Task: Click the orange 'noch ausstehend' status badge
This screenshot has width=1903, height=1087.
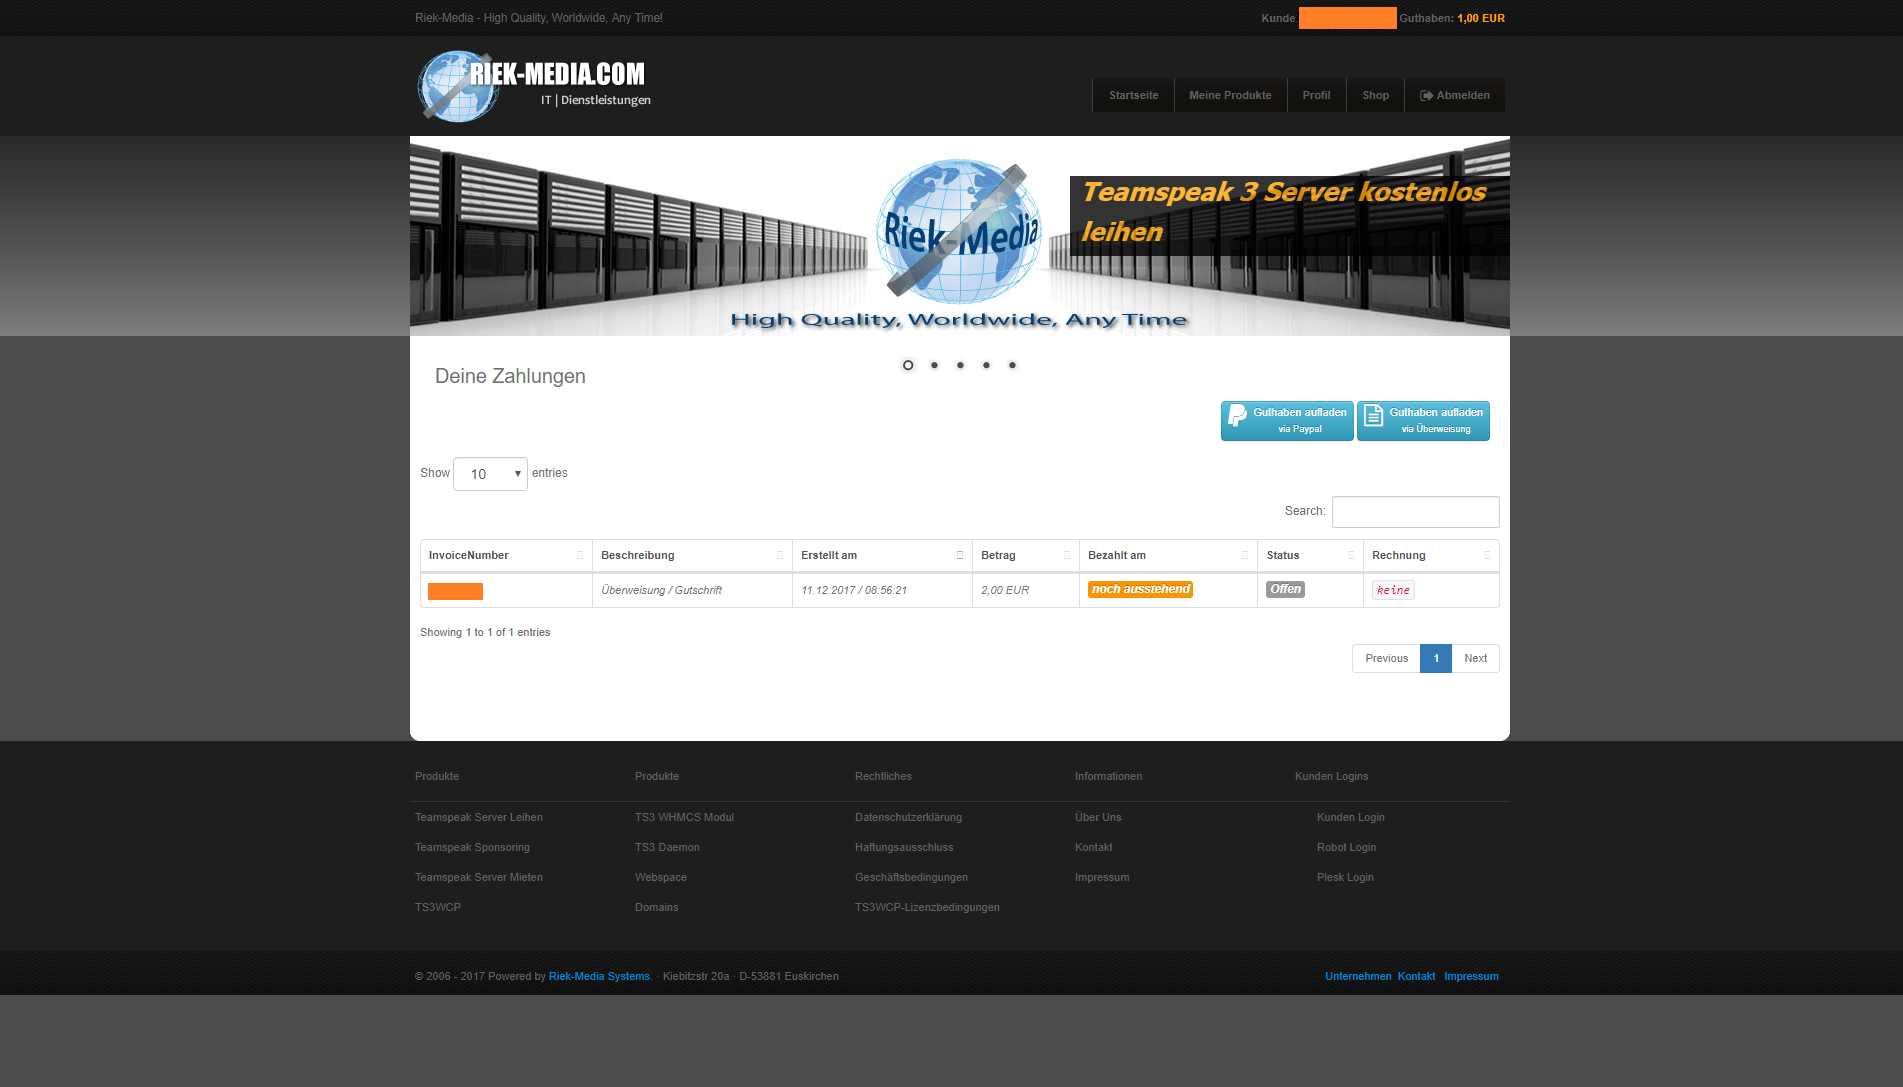Action: [1140, 590]
